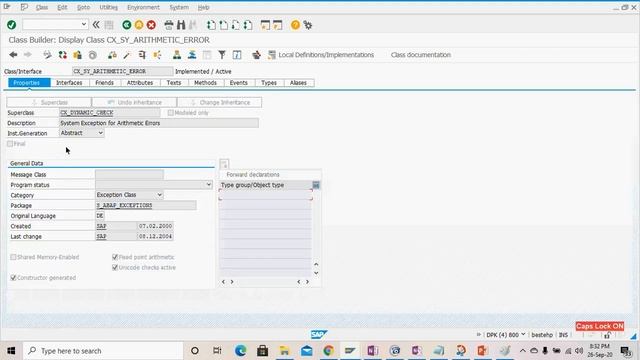This screenshot has width=640, height=360.
Task: Open the command field history dropdown
Action: click(x=83, y=24)
